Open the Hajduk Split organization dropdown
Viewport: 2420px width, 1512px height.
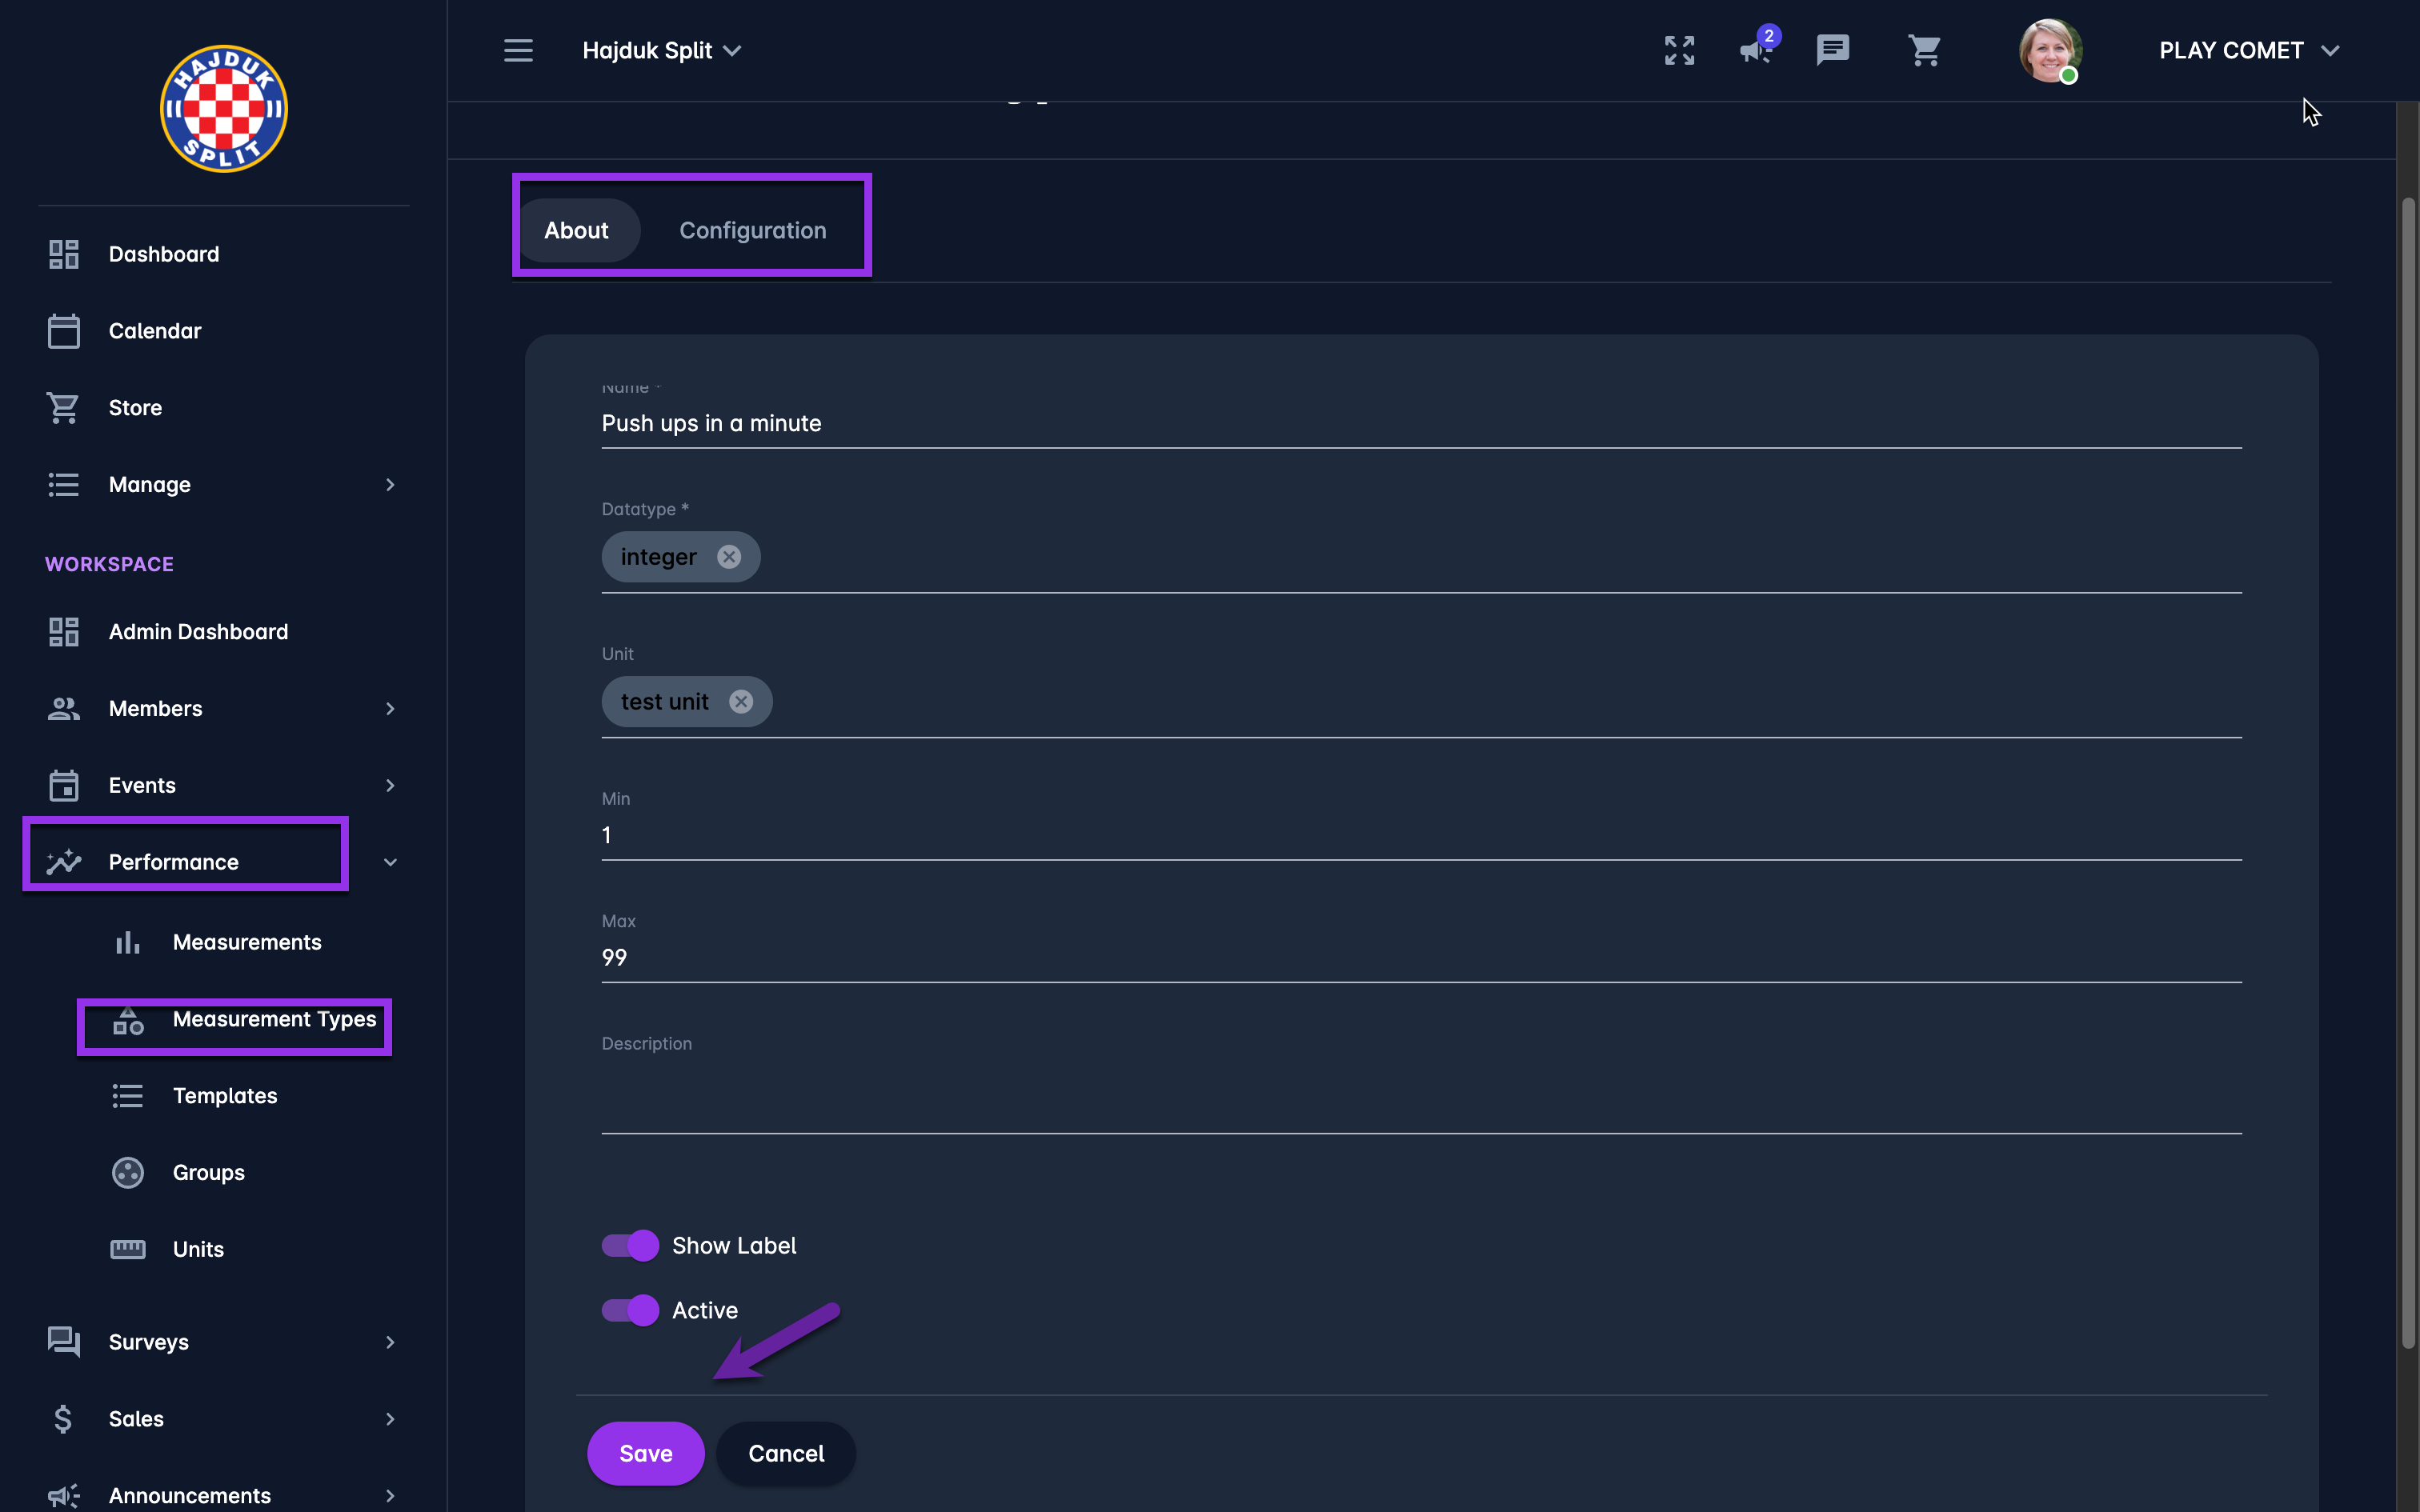click(661, 50)
